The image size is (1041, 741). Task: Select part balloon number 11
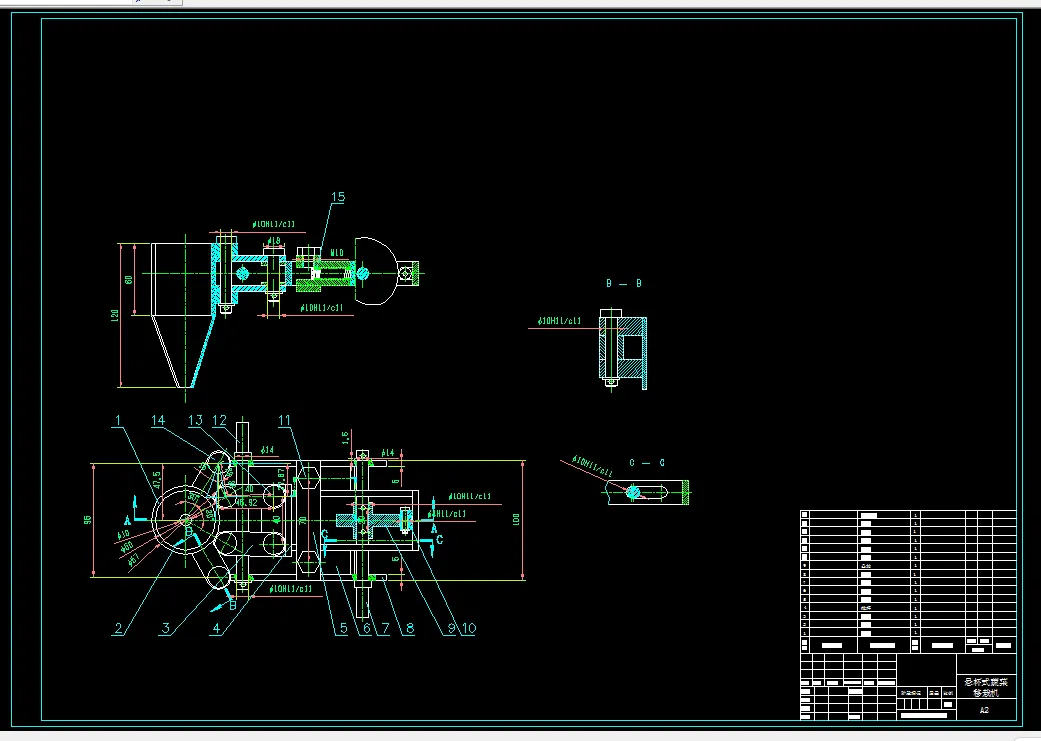[284, 420]
